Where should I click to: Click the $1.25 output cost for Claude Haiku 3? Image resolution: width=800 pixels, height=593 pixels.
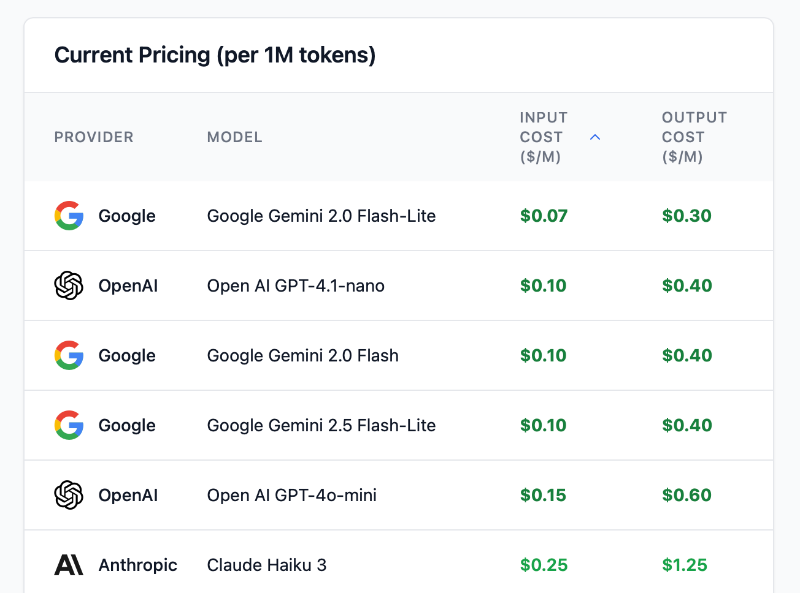click(x=685, y=565)
